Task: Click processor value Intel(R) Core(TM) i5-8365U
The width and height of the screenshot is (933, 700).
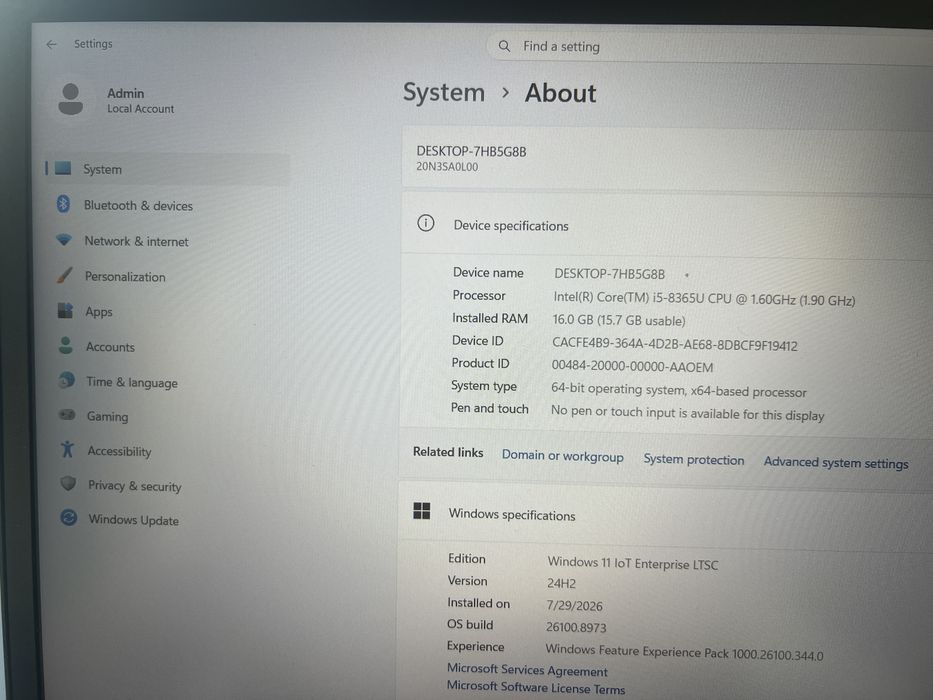Action: coord(704,299)
